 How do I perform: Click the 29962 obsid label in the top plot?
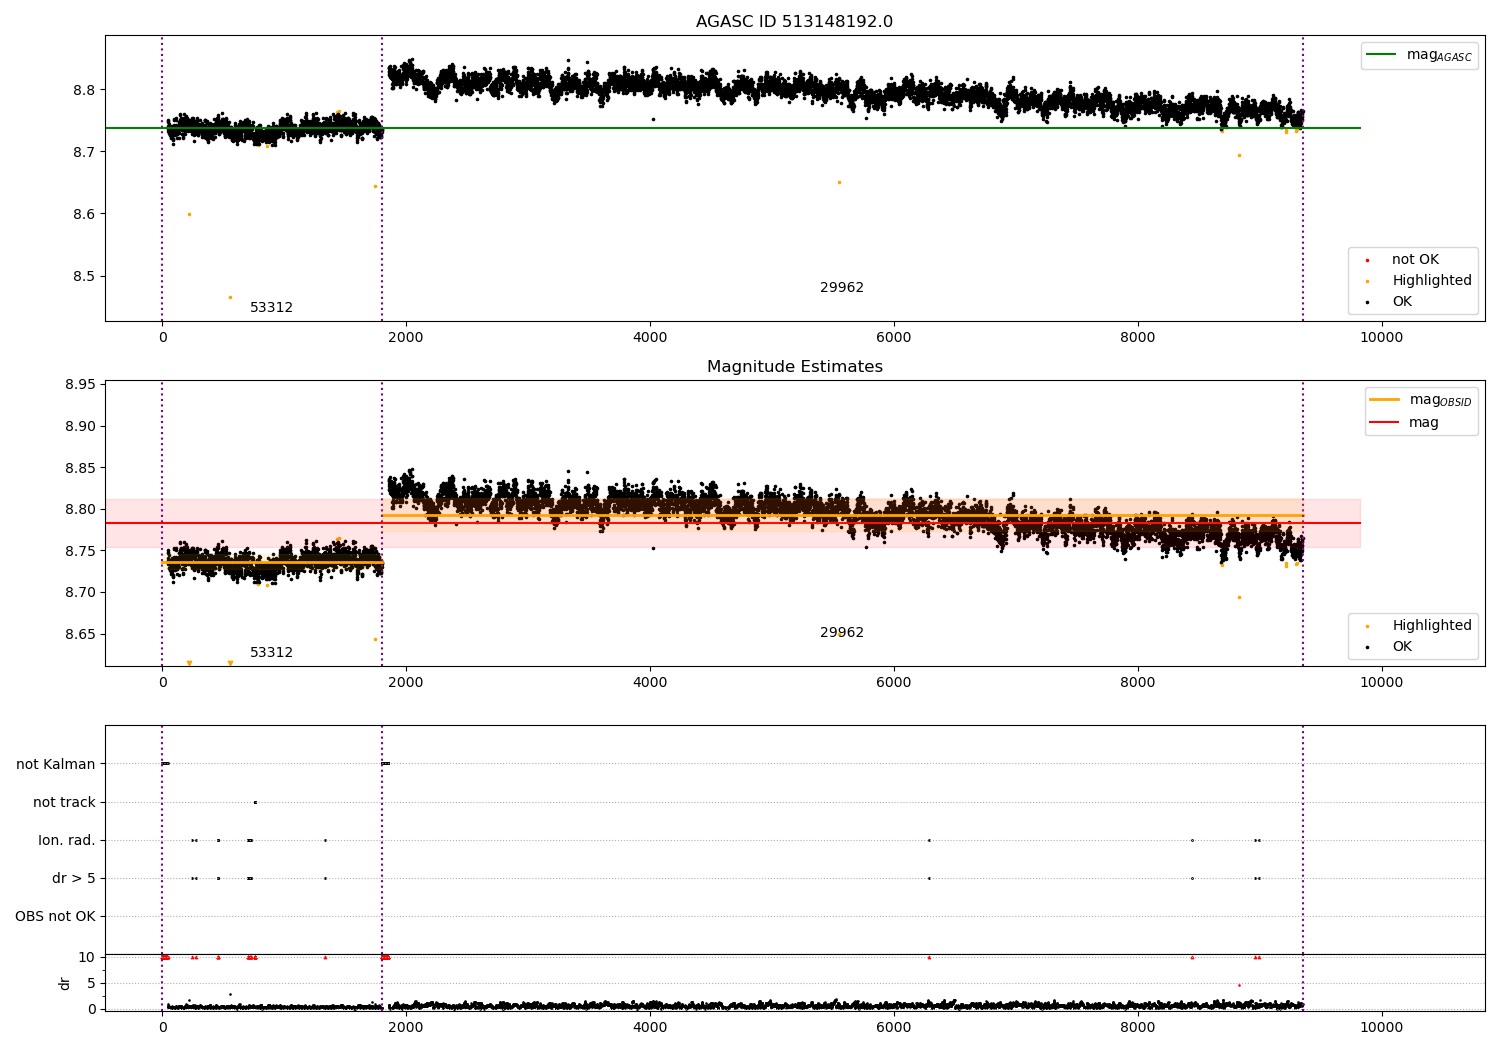coord(842,288)
